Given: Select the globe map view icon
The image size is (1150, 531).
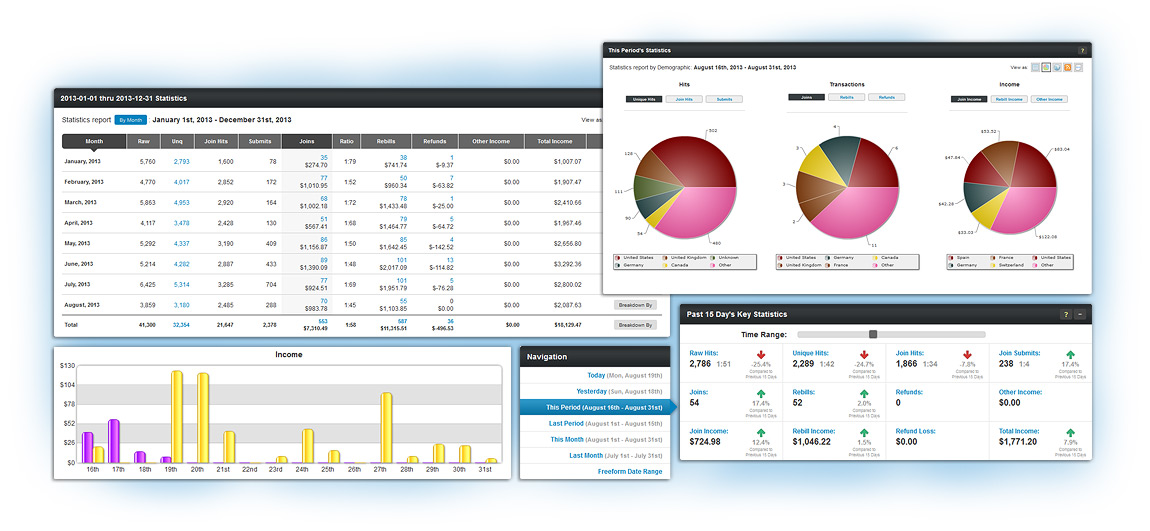Looking at the screenshot, I should tap(1057, 67).
